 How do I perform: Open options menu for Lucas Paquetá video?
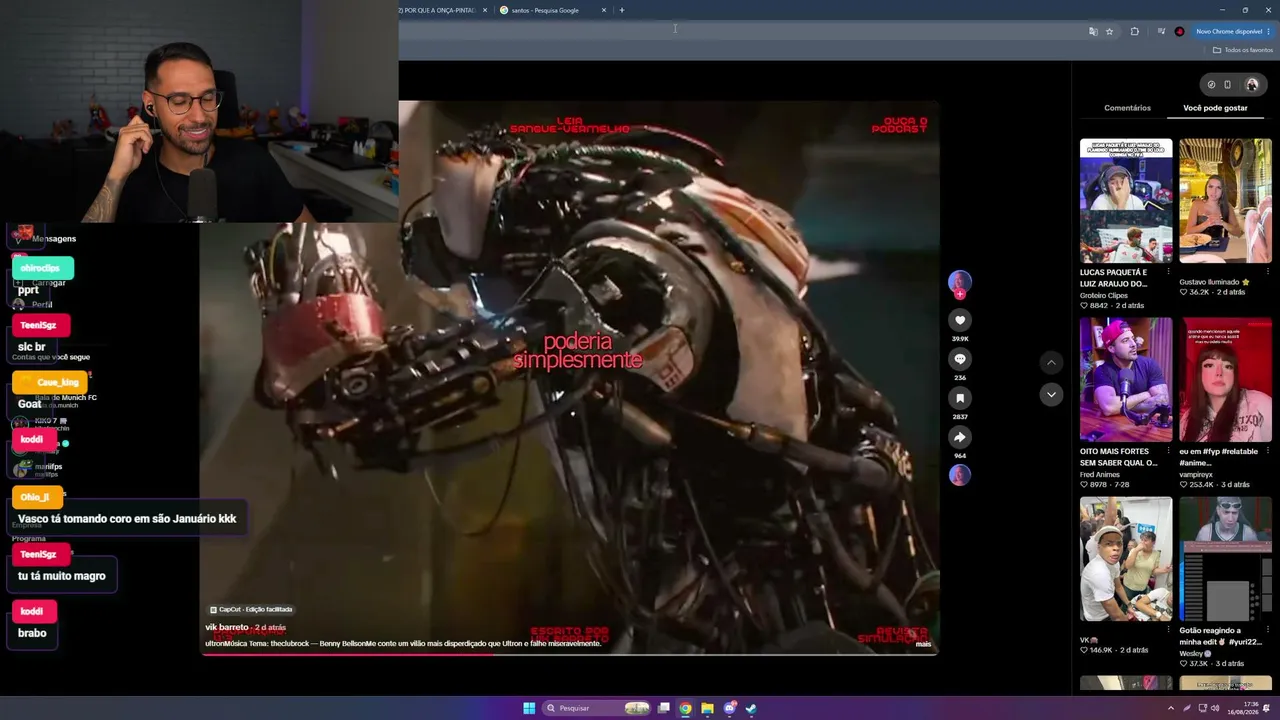tap(1169, 271)
